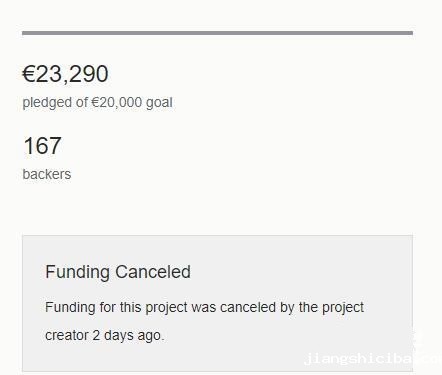This screenshot has width=442, height=375.
Task: Click the jiangshicibai watermark text
Action: [x=373, y=359]
